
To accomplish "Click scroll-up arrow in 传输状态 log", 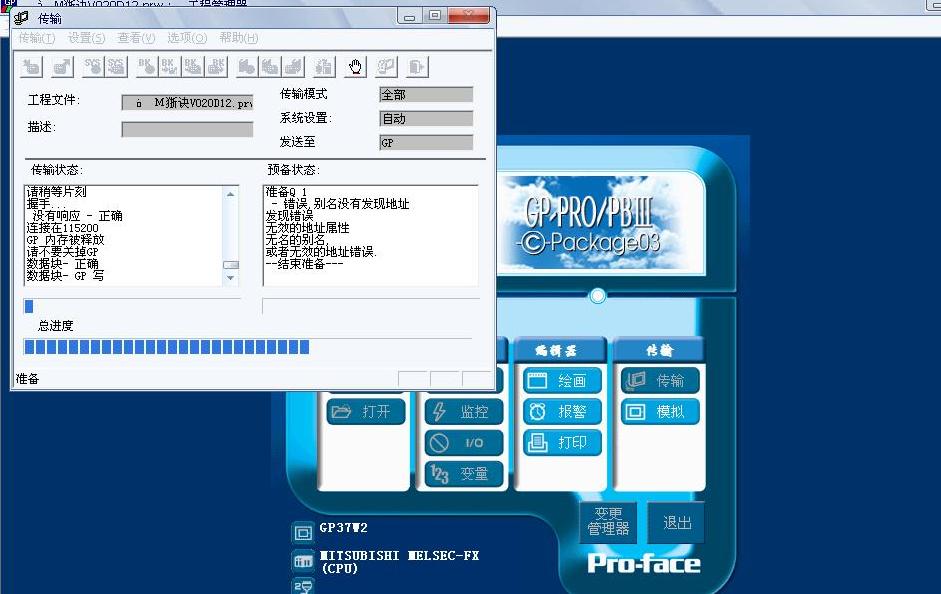I will click(x=231, y=194).
